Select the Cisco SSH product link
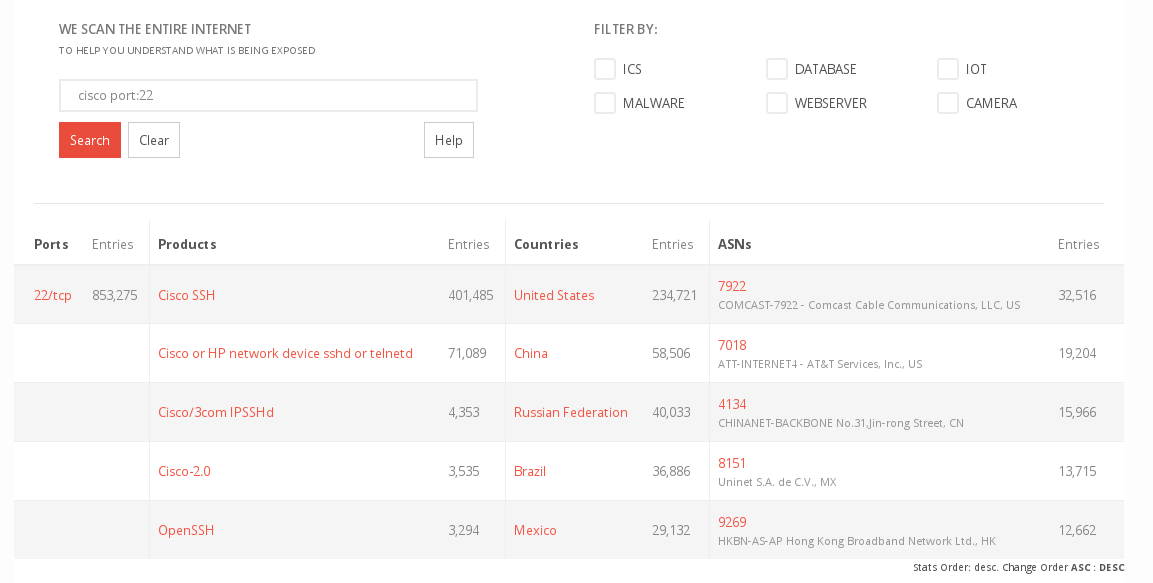The height and width of the screenshot is (583, 1153). pyautogui.click(x=187, y=295)
